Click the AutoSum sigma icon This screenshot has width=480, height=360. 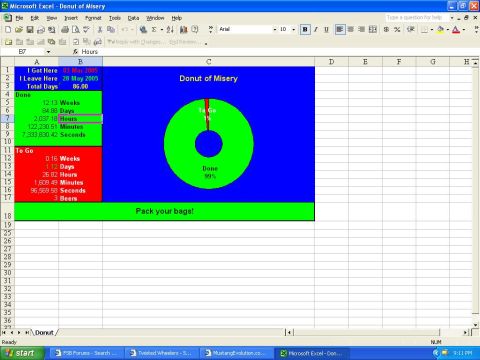pyautogui.click(x=154, y=30)
